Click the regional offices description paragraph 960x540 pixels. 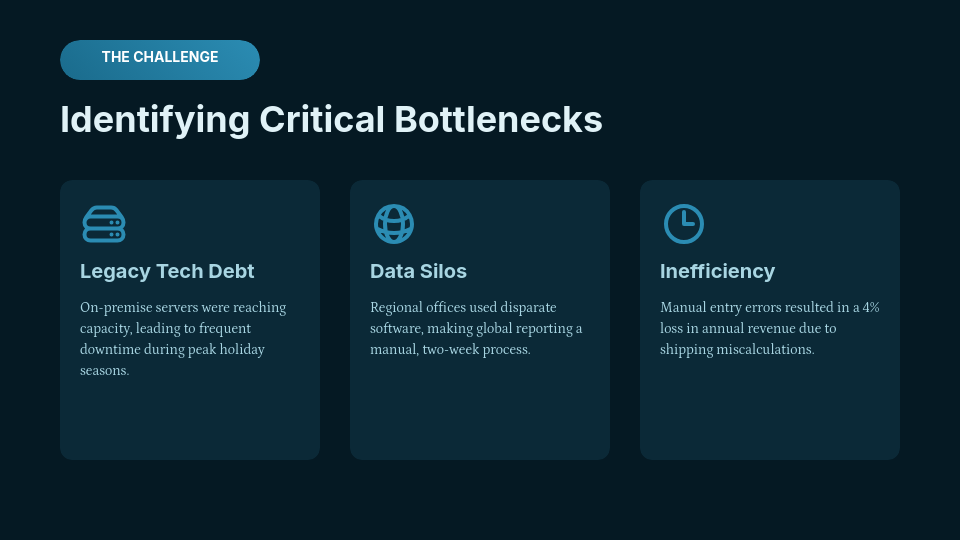pos(476,328)
